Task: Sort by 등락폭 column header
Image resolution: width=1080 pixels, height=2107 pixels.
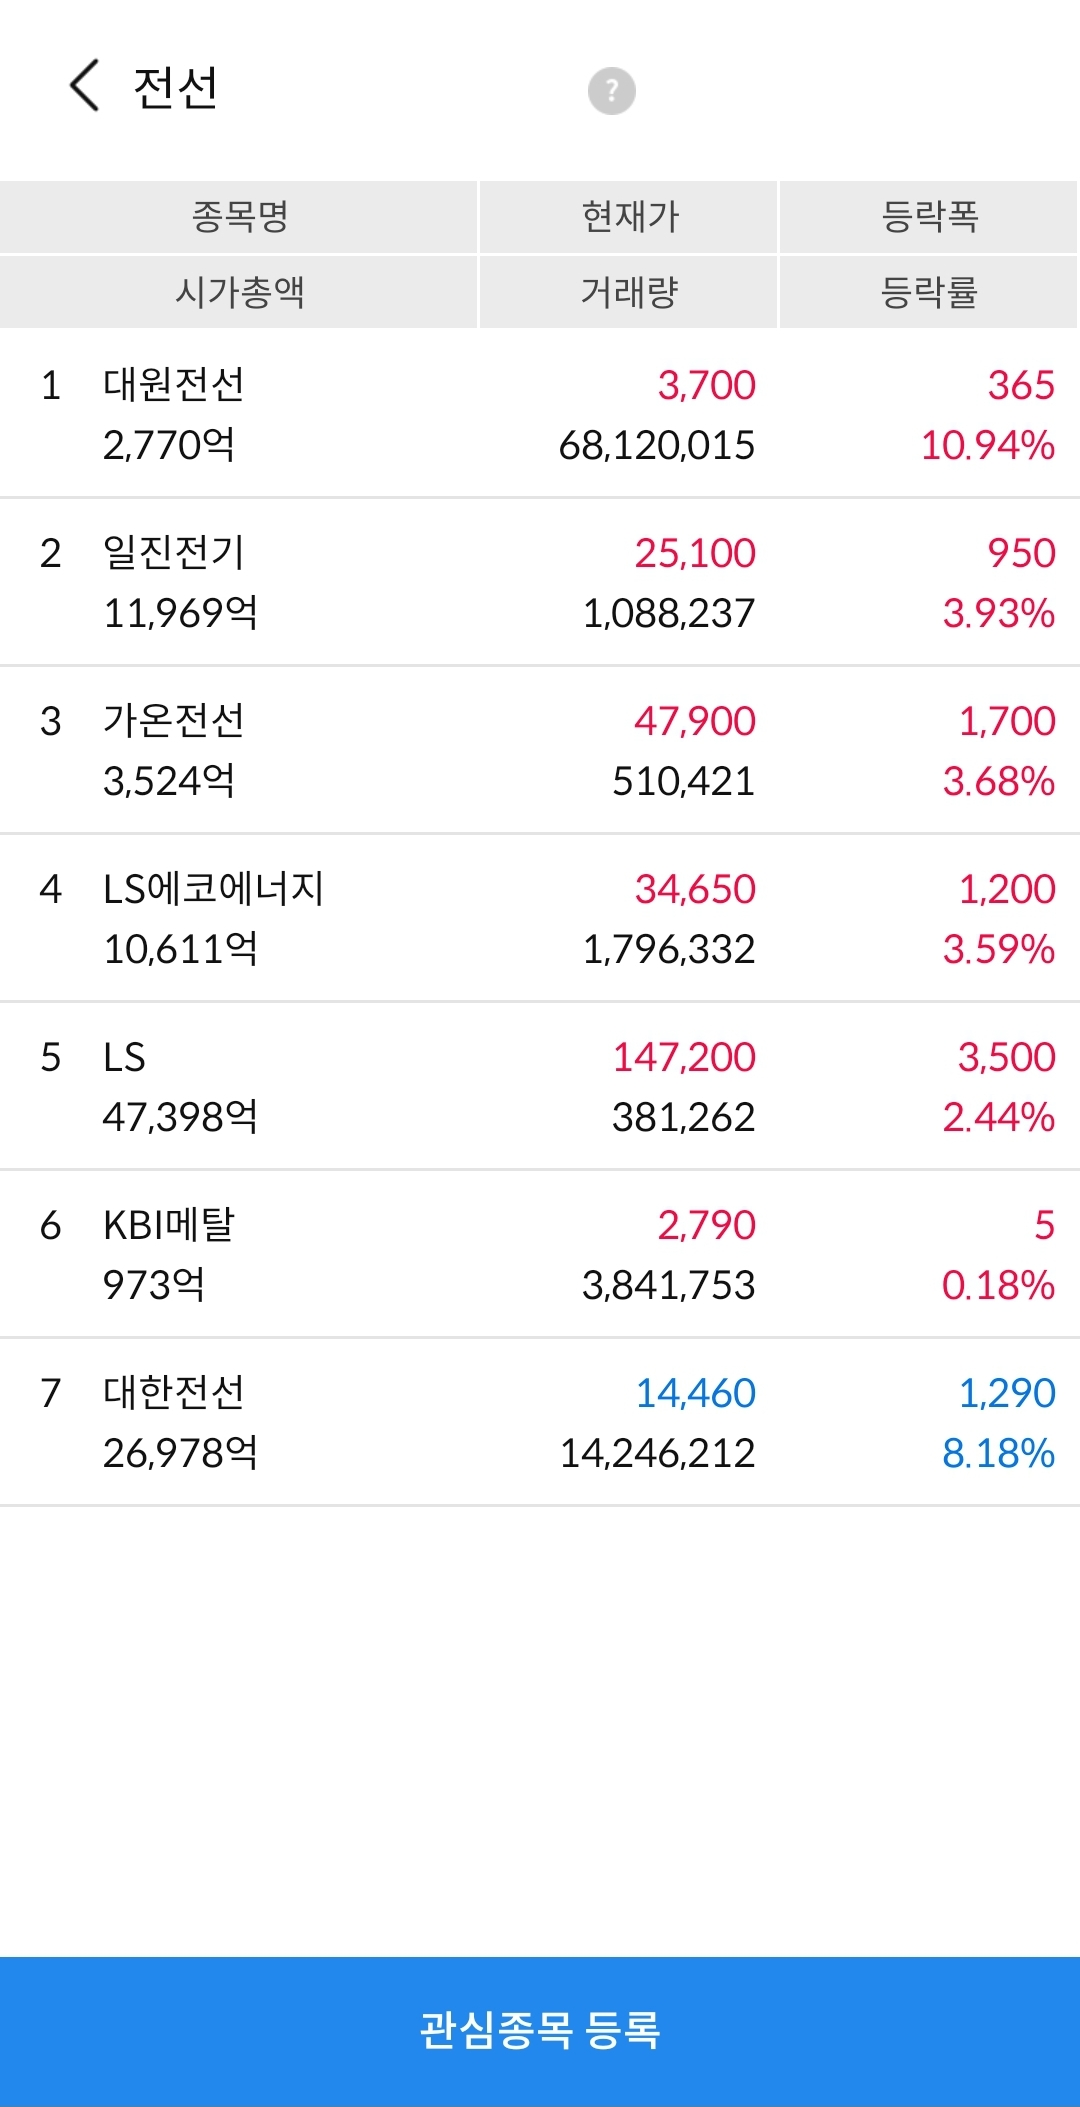Action: tap(929, 217)
